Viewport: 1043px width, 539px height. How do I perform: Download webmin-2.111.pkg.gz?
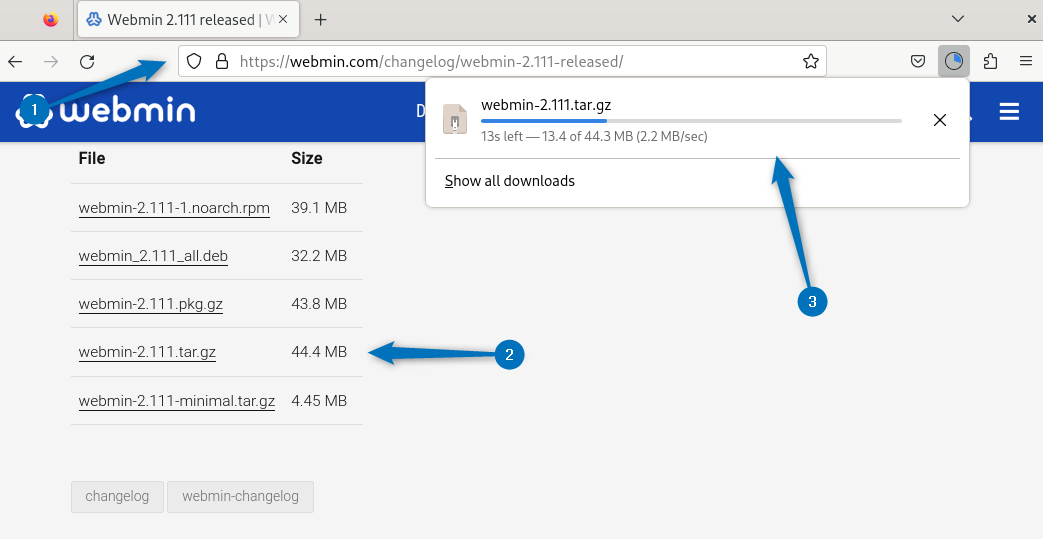[150, 303]
